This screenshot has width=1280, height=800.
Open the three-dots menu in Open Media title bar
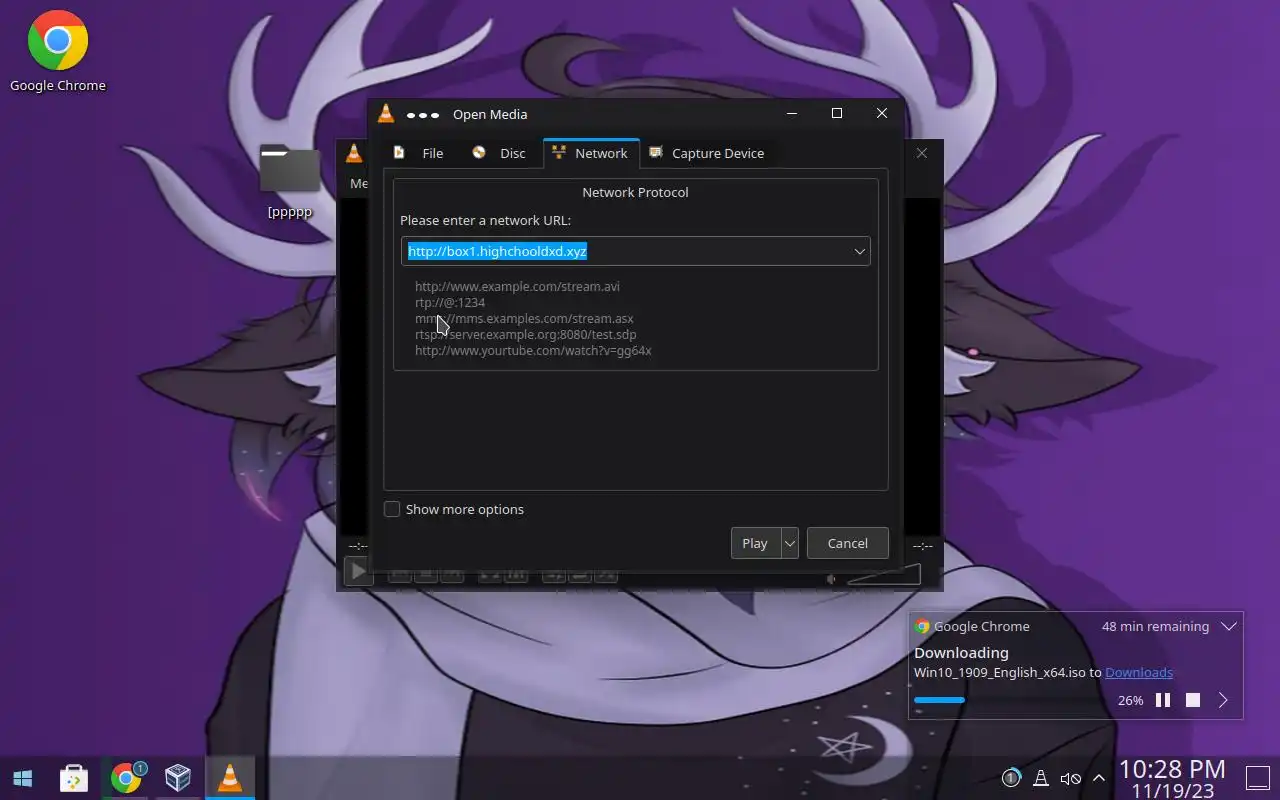(x=423, y=114)
